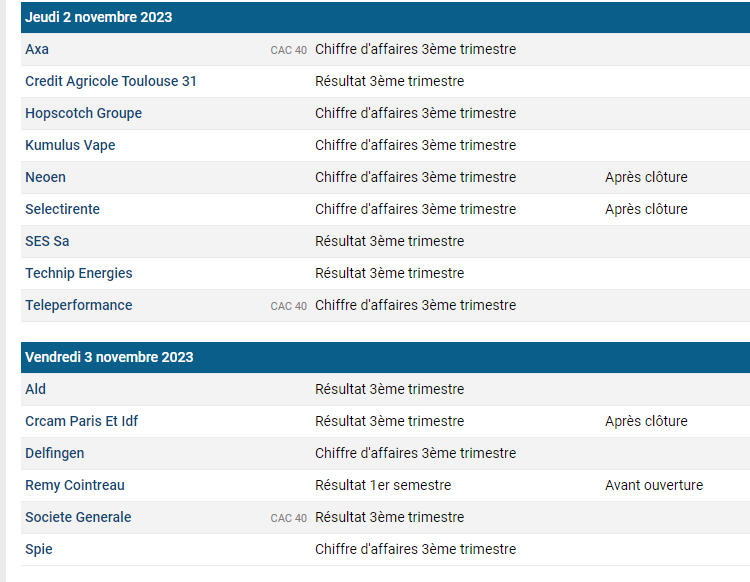Image resolution: width=750 pixels, height=582 pixels.
Task: Click Kumulus Vape's Chiffre d'affaires 3ème trimestre
Action: coord(416,145)
